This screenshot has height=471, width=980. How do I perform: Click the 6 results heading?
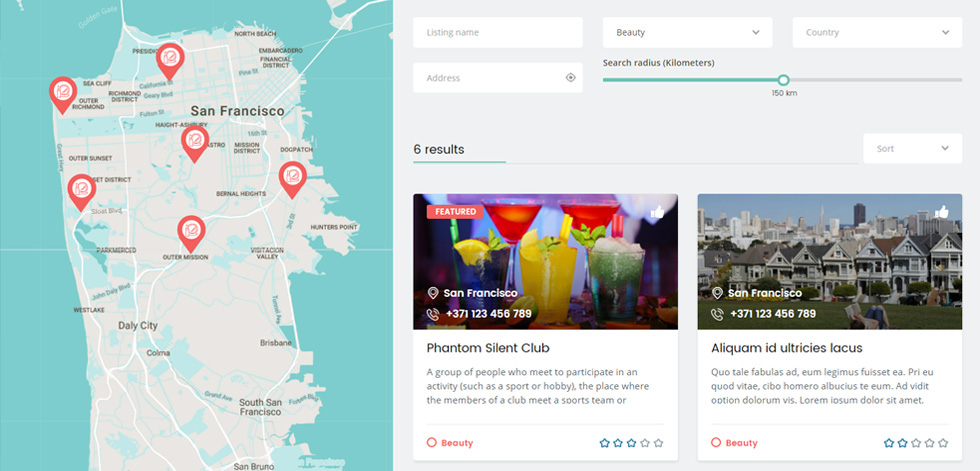[439, 149]
